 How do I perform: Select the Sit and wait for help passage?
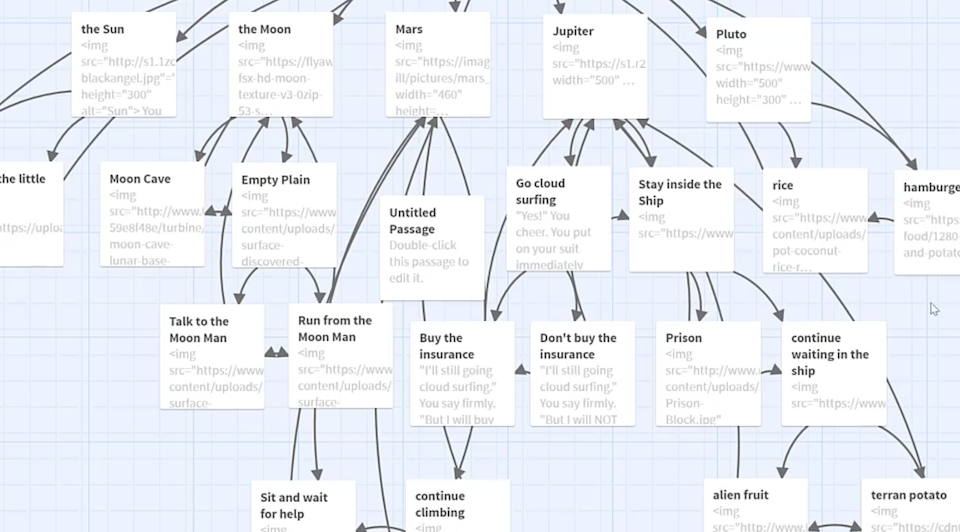point(304,506)
